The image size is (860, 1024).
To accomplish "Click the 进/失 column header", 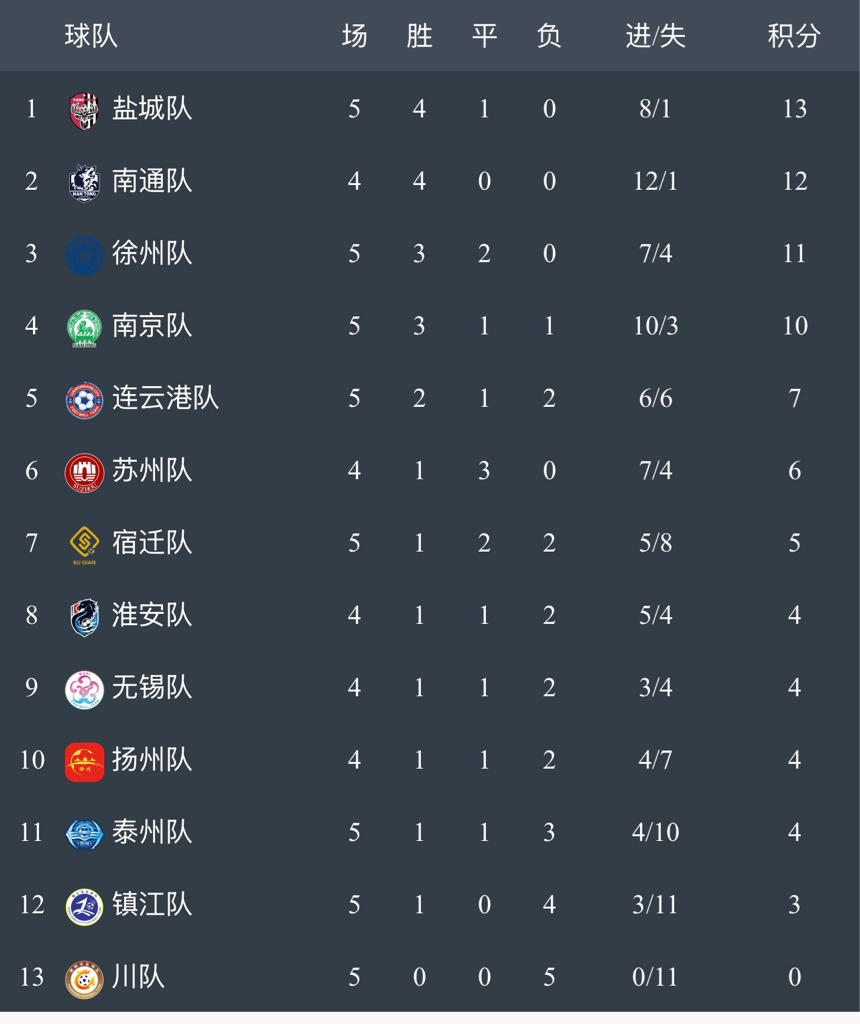I will click(x=655, y=36).
